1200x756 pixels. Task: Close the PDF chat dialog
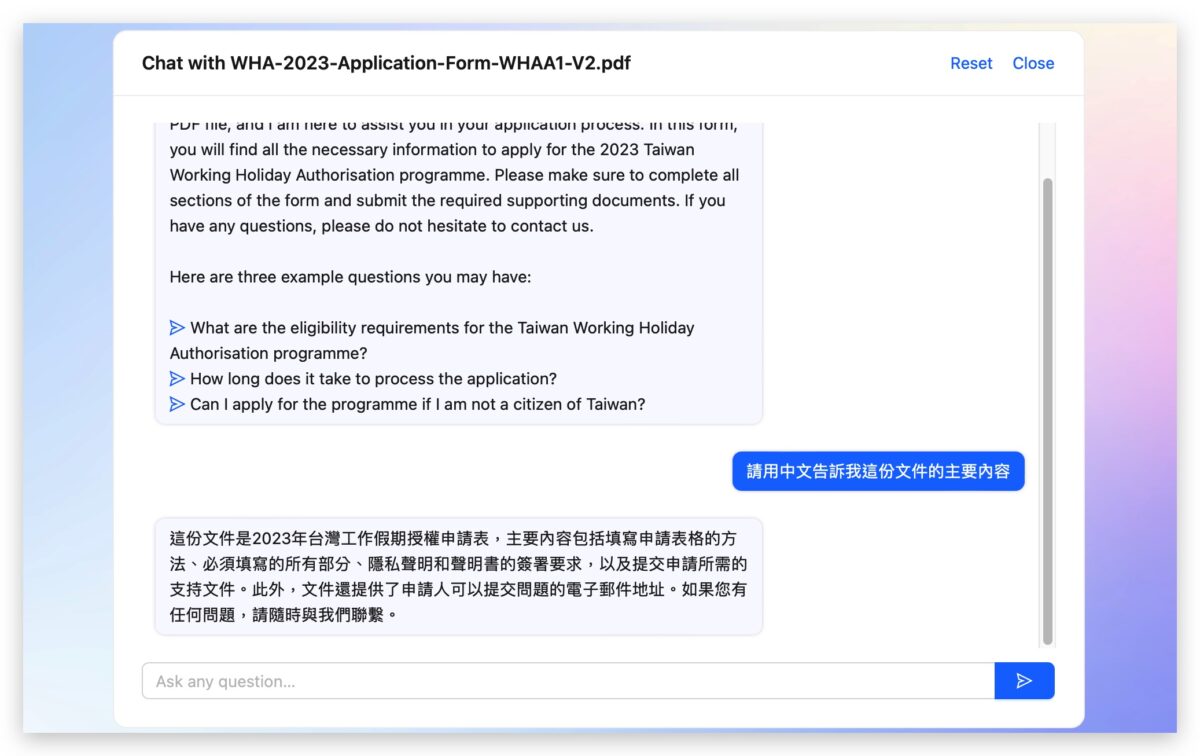coord(1033,63)
